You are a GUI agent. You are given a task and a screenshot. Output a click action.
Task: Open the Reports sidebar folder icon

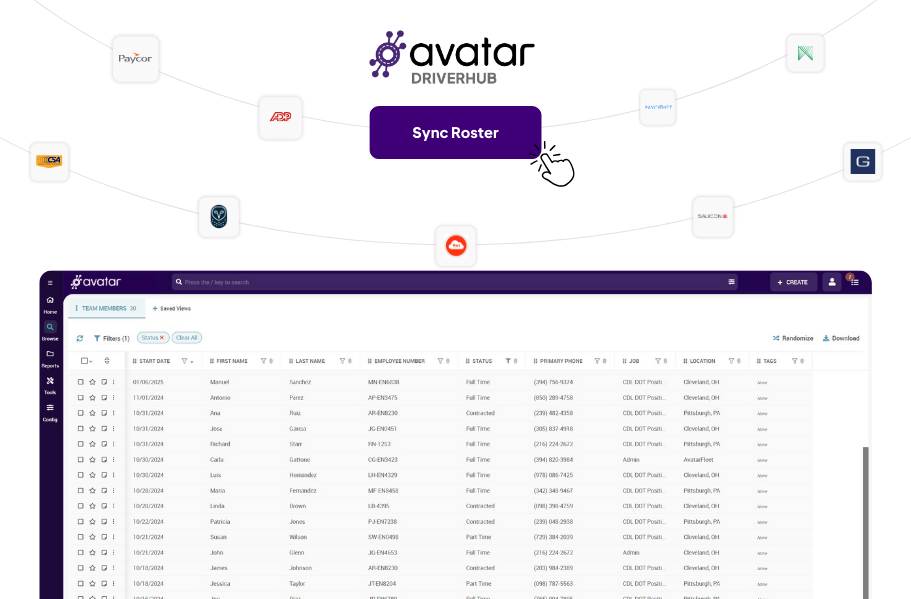(50, 355)
